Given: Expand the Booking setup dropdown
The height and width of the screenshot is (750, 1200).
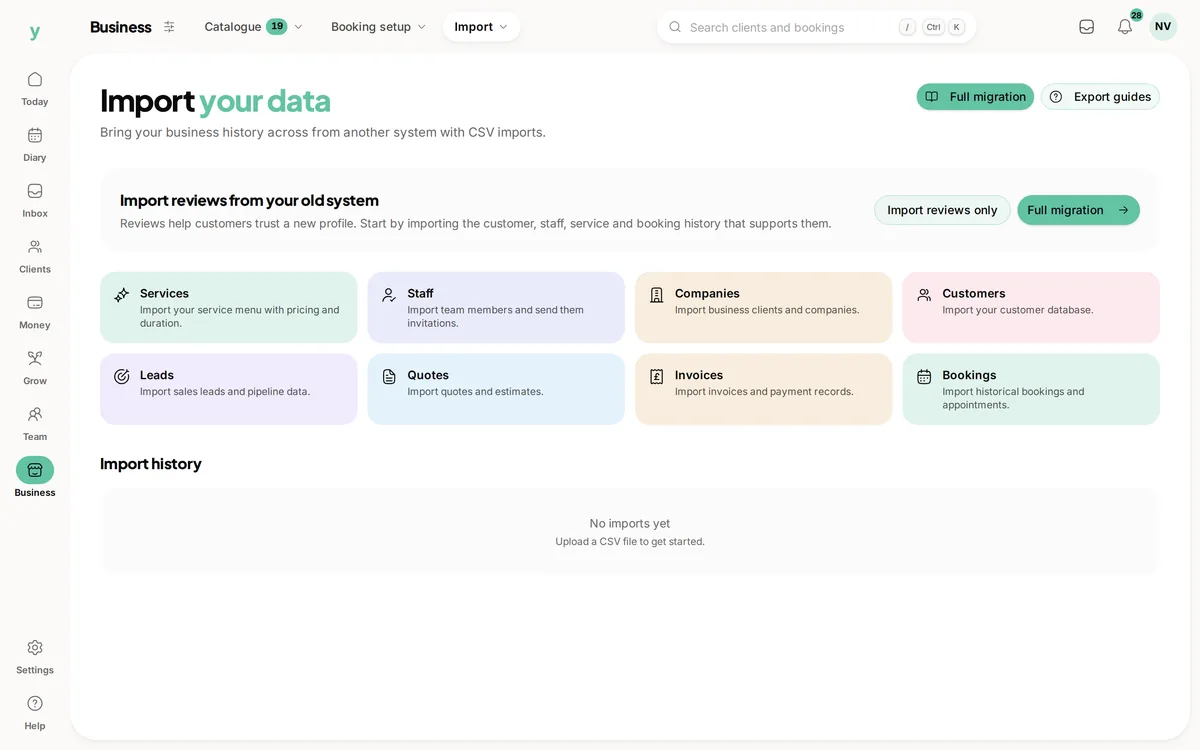Looking at the screenshot, I should point(379,27).
